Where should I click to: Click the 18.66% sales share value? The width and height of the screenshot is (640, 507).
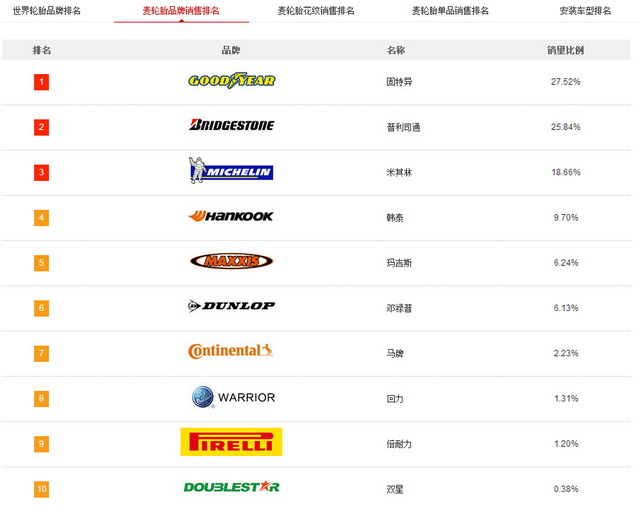[x=566, y=172]
